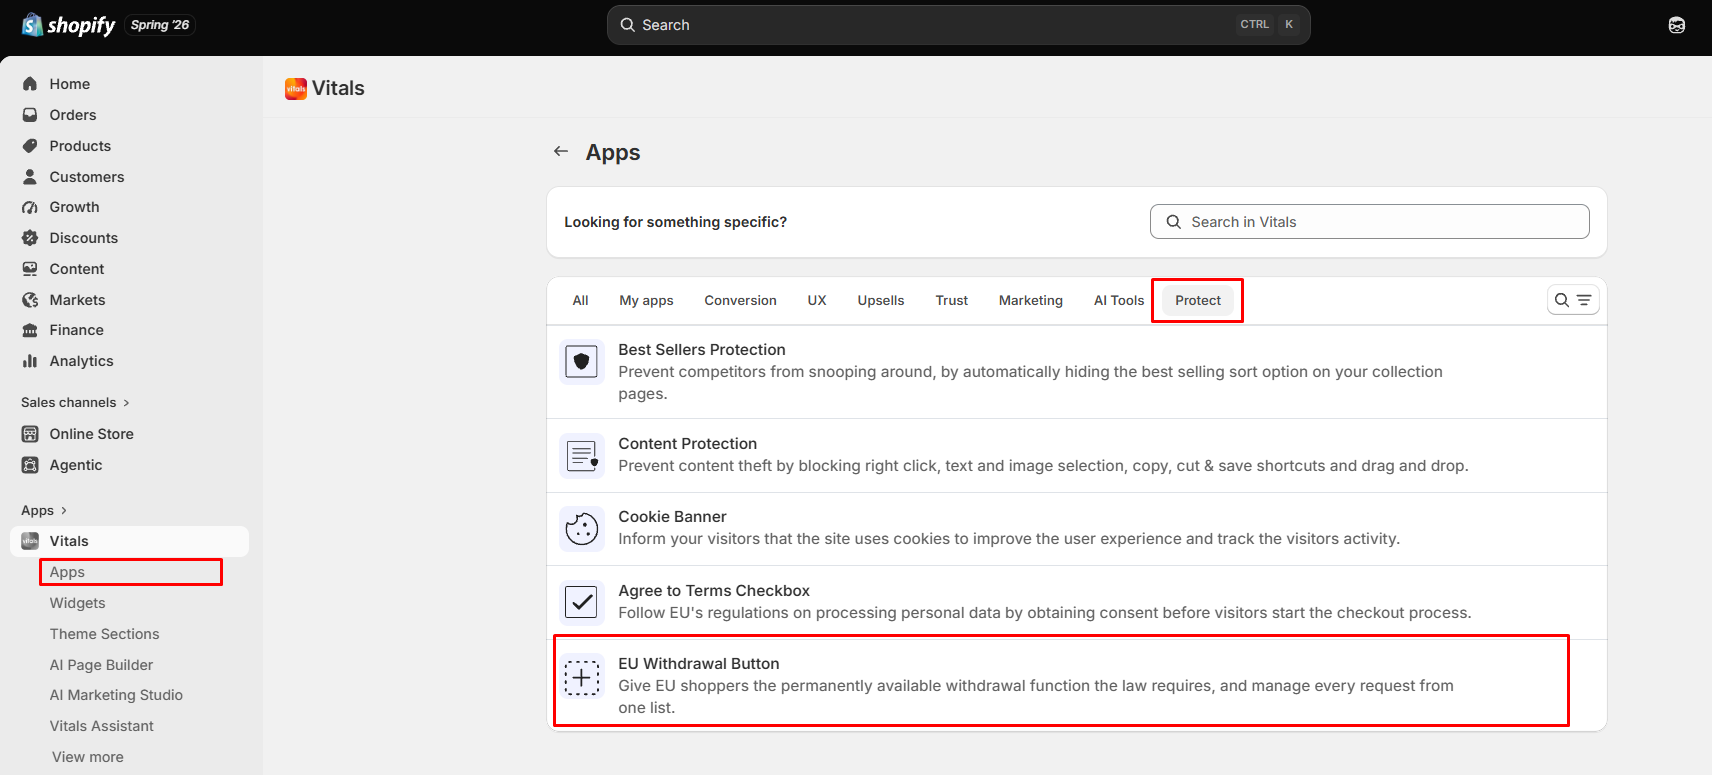Open Content in the sidebar
Screen dimensions: 1712x775
[x=77, y=269]
